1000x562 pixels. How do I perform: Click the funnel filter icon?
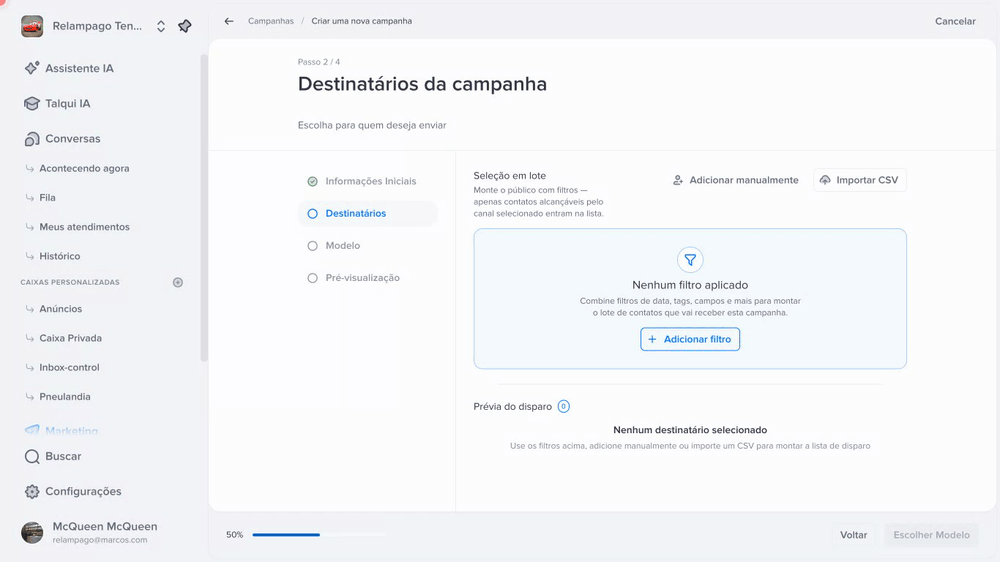(x=690, y=260)
